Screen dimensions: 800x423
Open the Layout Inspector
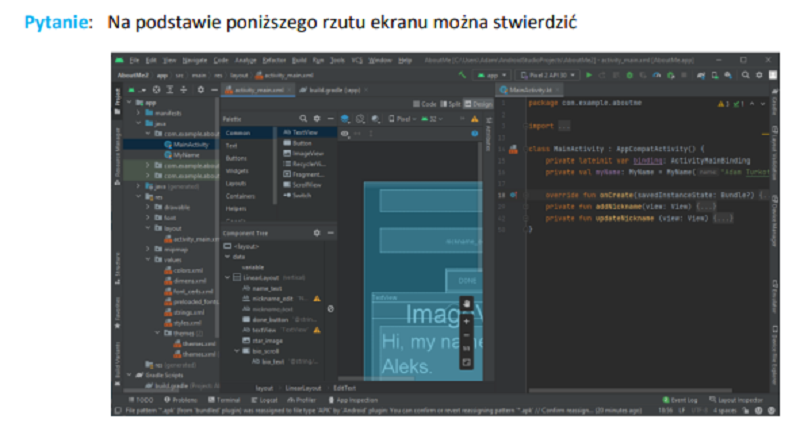click(x=736, y=400)
